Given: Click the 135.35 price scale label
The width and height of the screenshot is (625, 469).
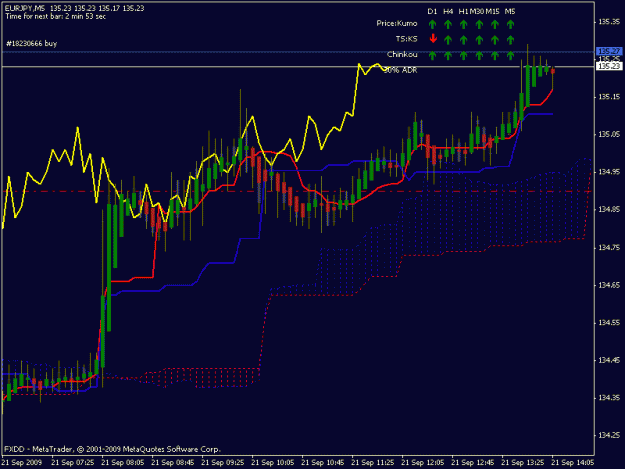Looking at the screenshot, I should point(609,22).
